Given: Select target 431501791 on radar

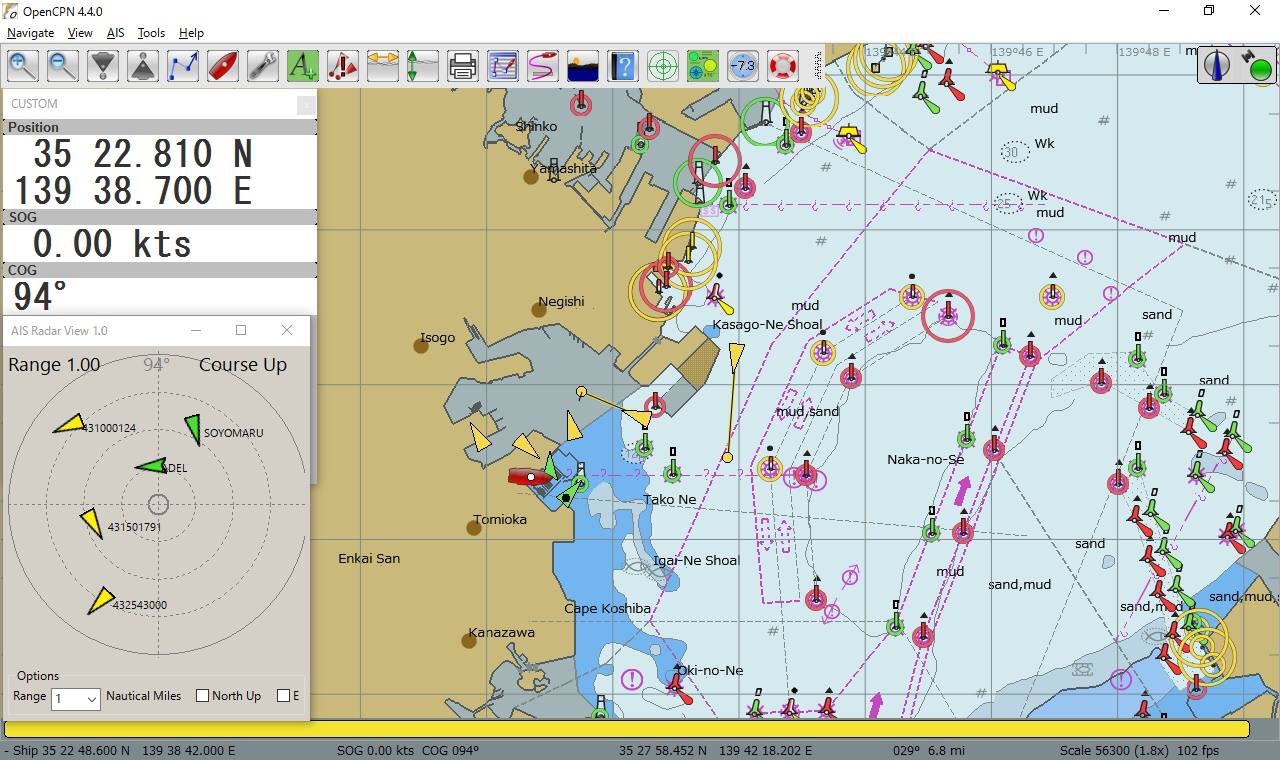Looking at the screenshot, I should [x=91, y=523].
